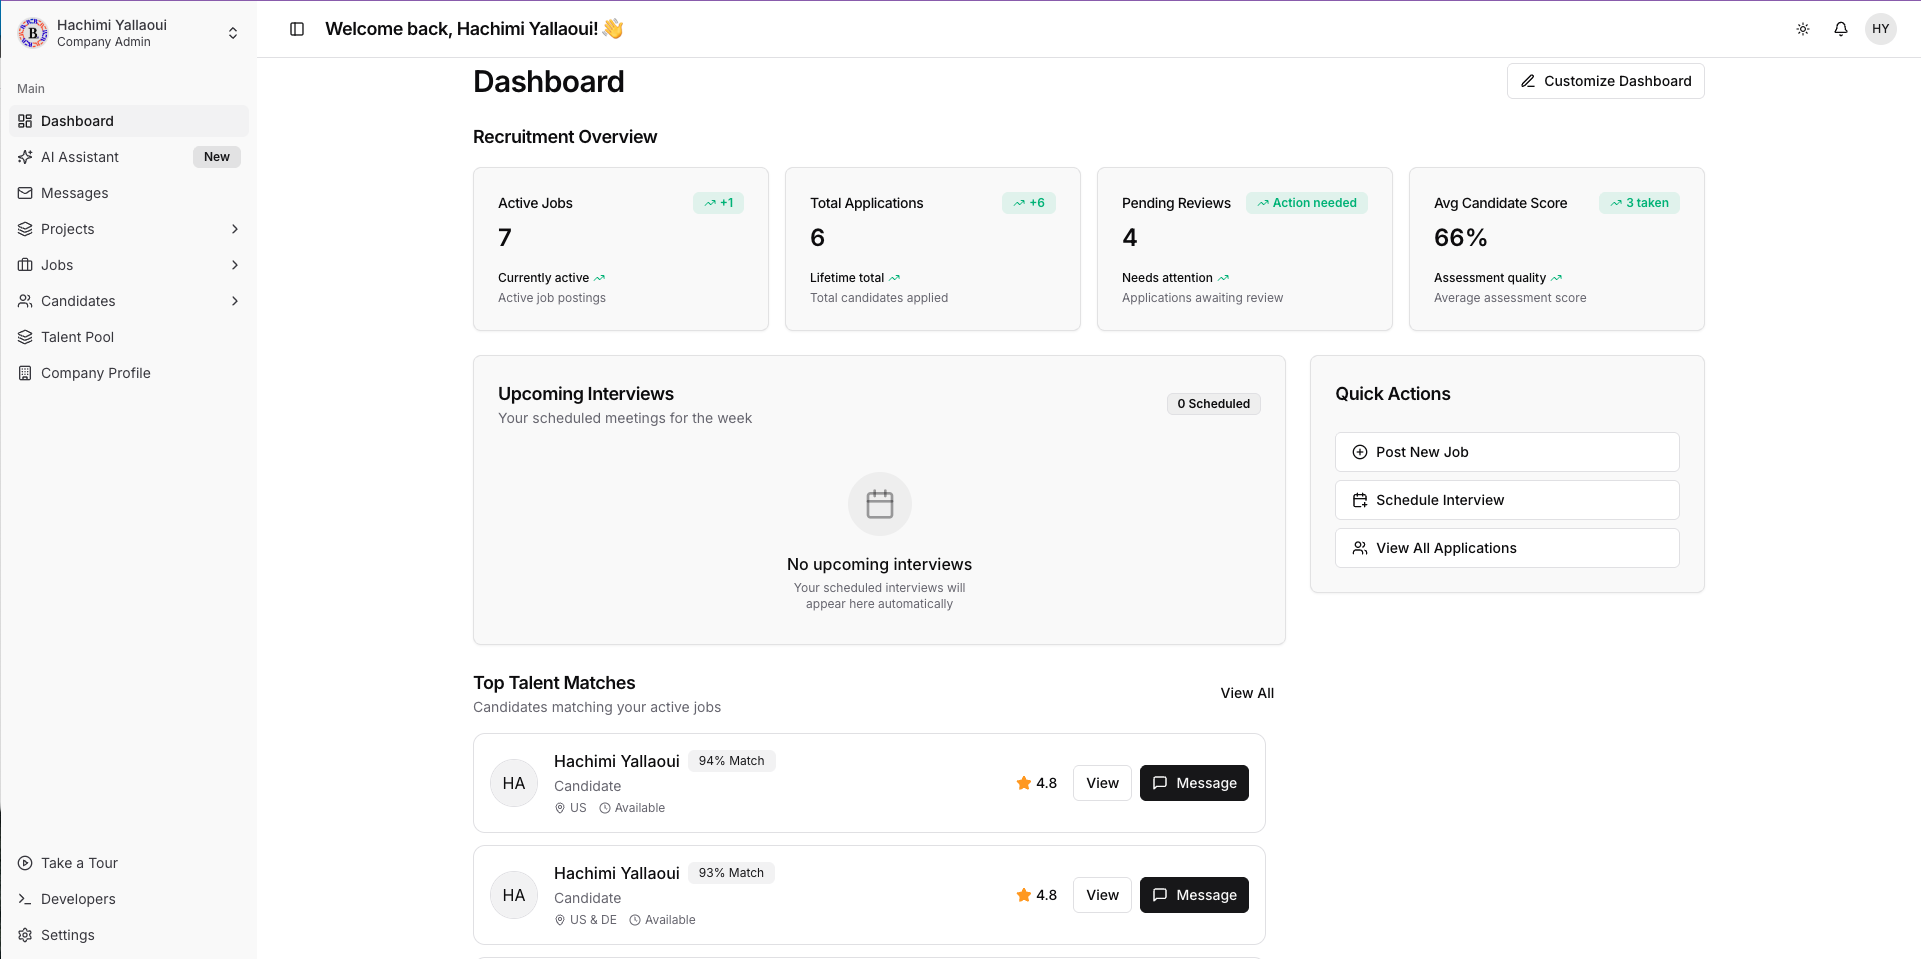The height and width of the screenshot is (959, 1921).
Task: Click the 0 Scheduled badge
Action: click(x=1213, y=404)
